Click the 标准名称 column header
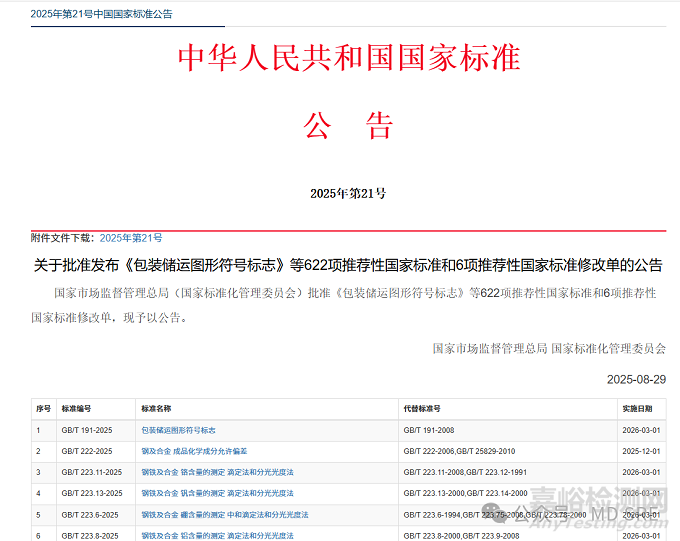The image size is (680, 541). 156,409
